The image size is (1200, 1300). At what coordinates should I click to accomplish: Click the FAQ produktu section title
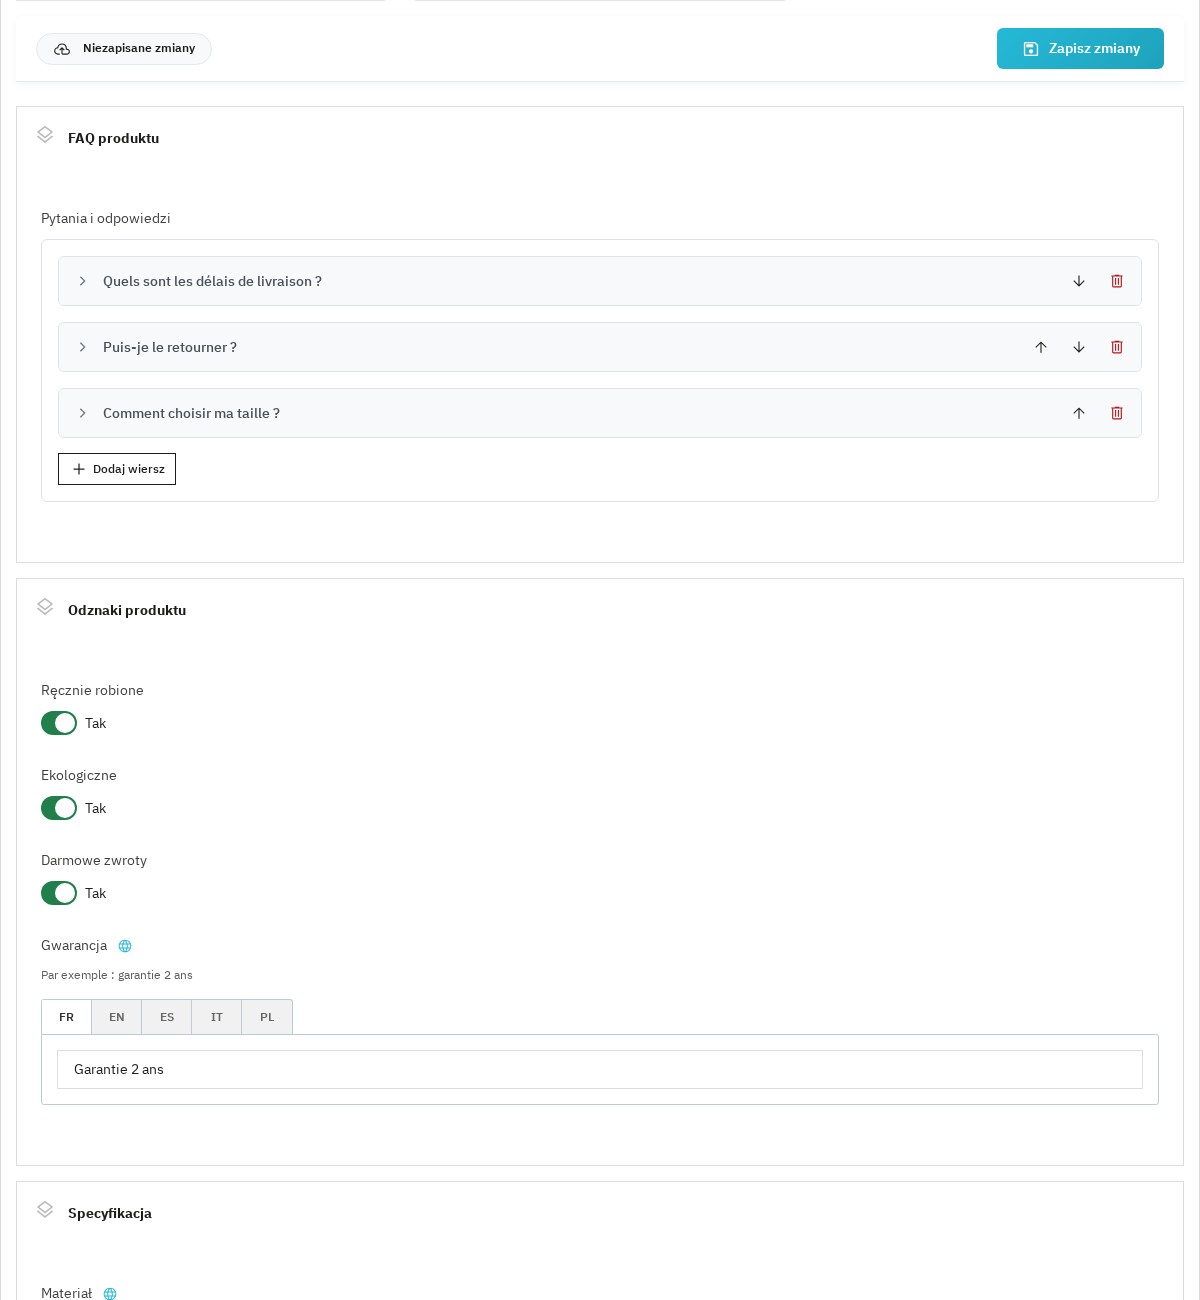click(114, 138)
